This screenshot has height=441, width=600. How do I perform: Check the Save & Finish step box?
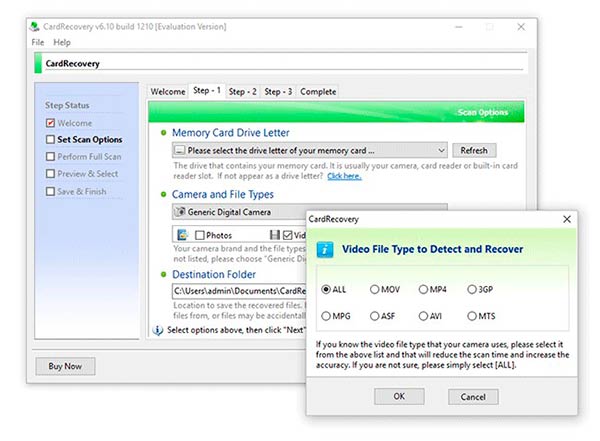coord(50,191)
